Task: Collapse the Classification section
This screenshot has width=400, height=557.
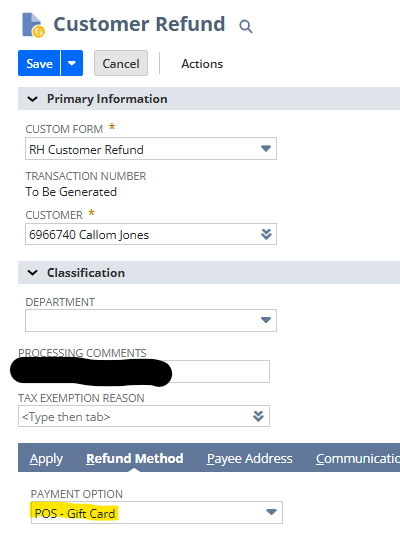Action: click(32, 273)
